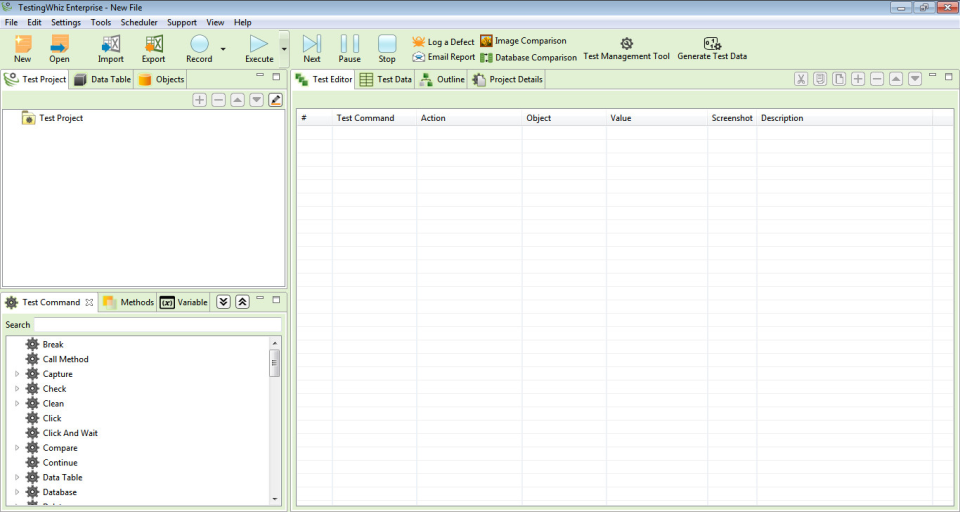Click the Test Command Search field
The height and width of the screenshot is (512, 960).
158,325
